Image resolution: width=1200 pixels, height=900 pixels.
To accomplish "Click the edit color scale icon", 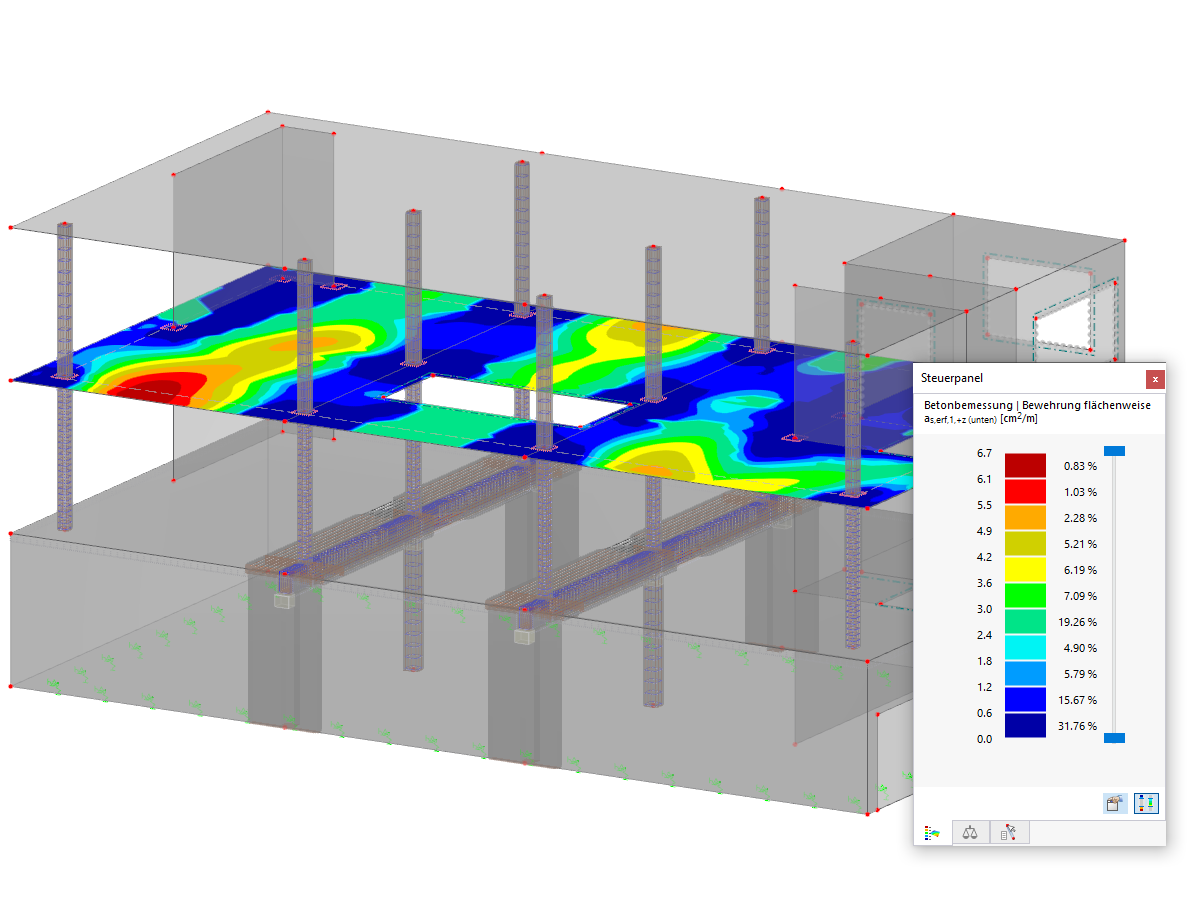I will click(1115, 802).
